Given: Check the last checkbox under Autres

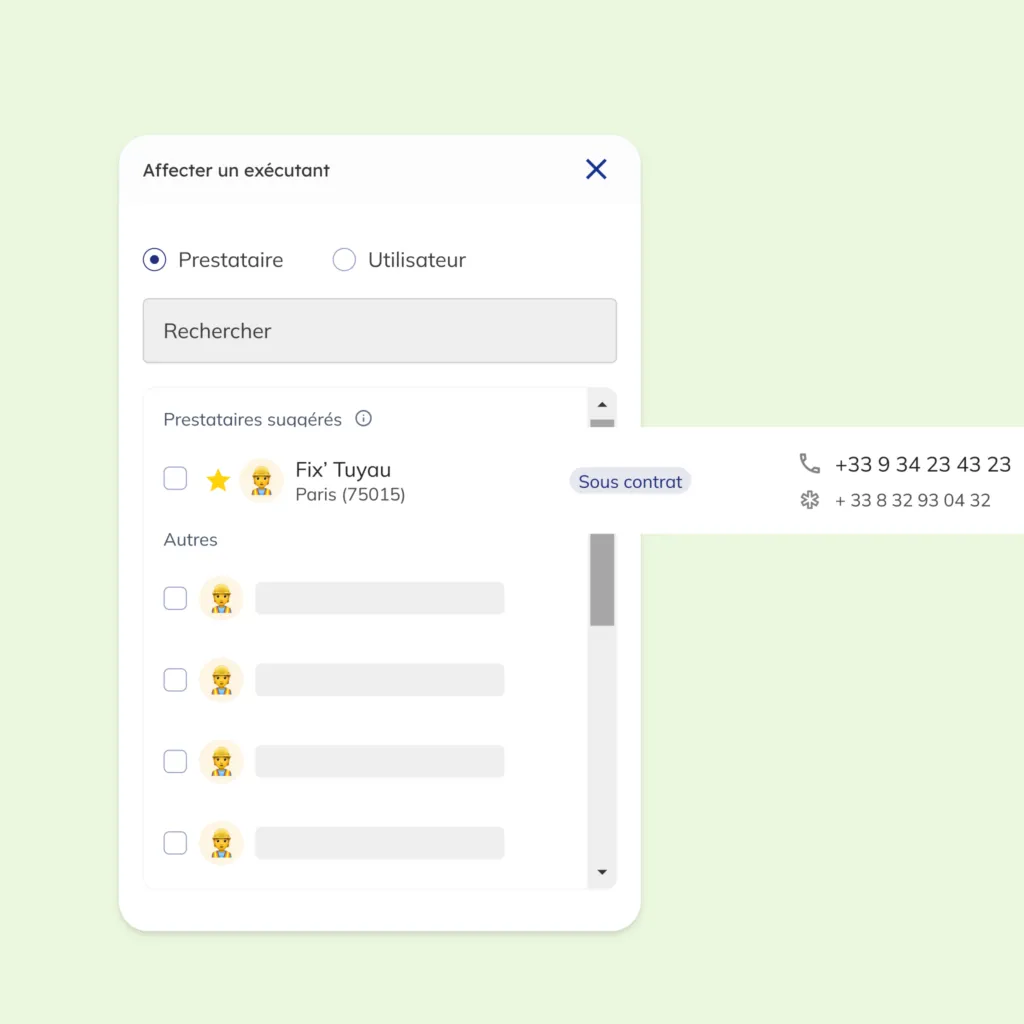Looking at the screenshot, I should coord(175,842).
